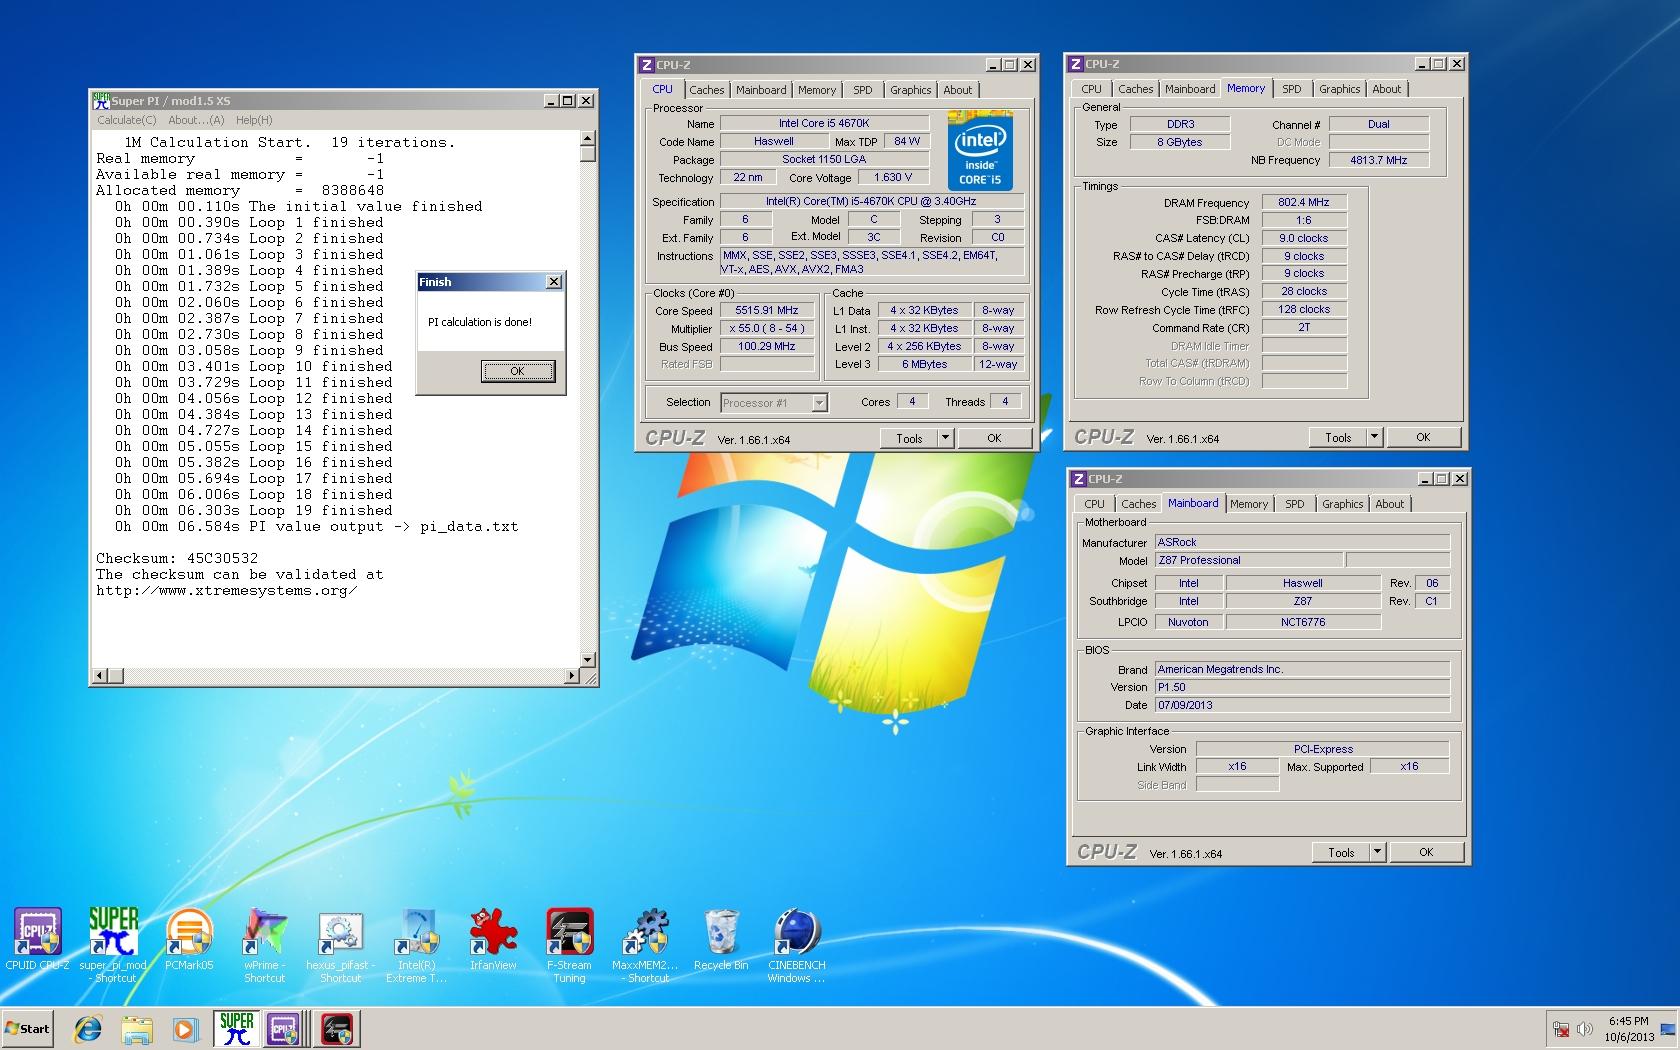The image size is (1680, 1050).
Task: Click the volume speaker tray icon
Action: [1586, 1029]
